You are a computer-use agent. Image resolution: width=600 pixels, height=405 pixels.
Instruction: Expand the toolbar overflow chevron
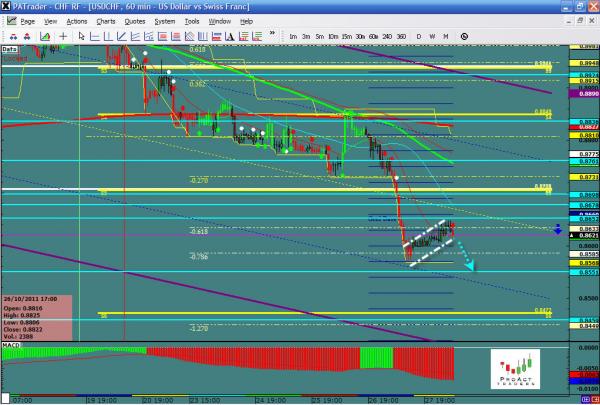(x=272, y=35)
